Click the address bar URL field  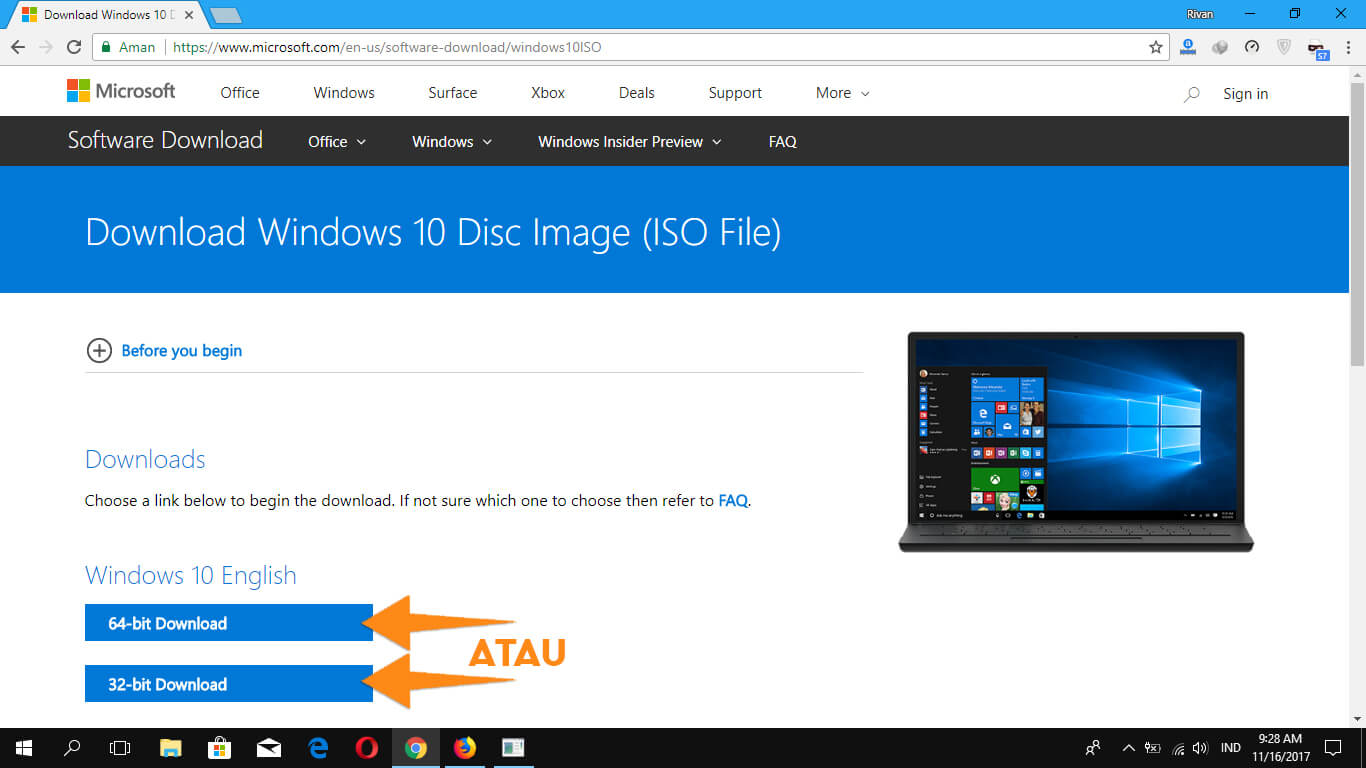click(x=630, y=47)
